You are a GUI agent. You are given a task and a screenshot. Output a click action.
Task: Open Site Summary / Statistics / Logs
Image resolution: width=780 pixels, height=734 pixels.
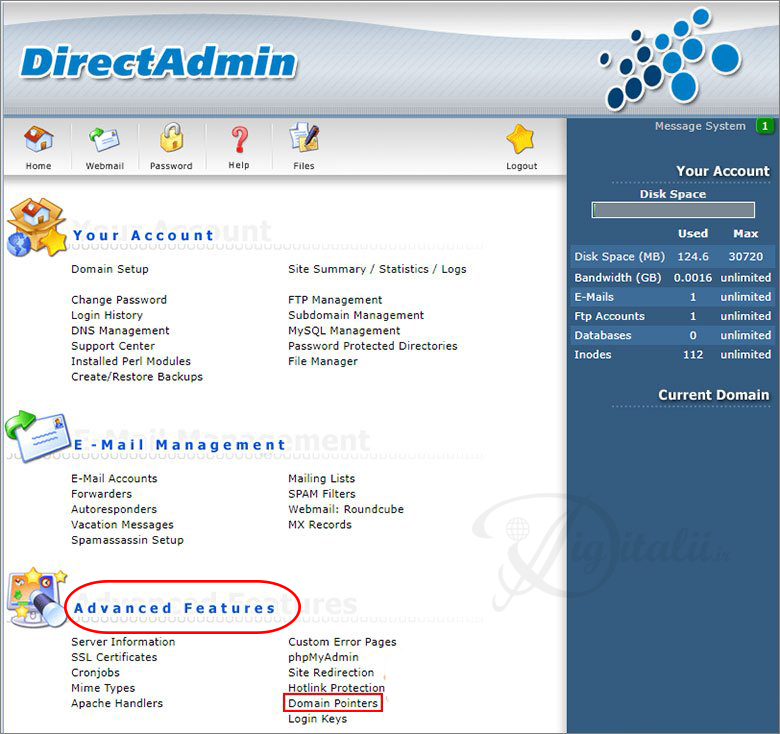coord(377,269)
